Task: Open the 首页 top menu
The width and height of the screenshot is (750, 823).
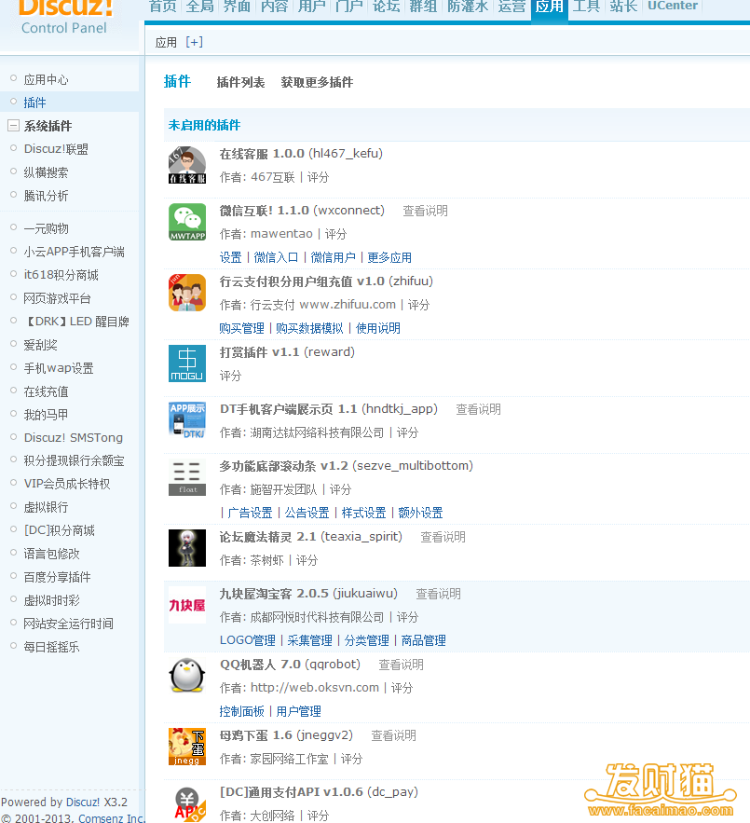Action: coord(162,6)
